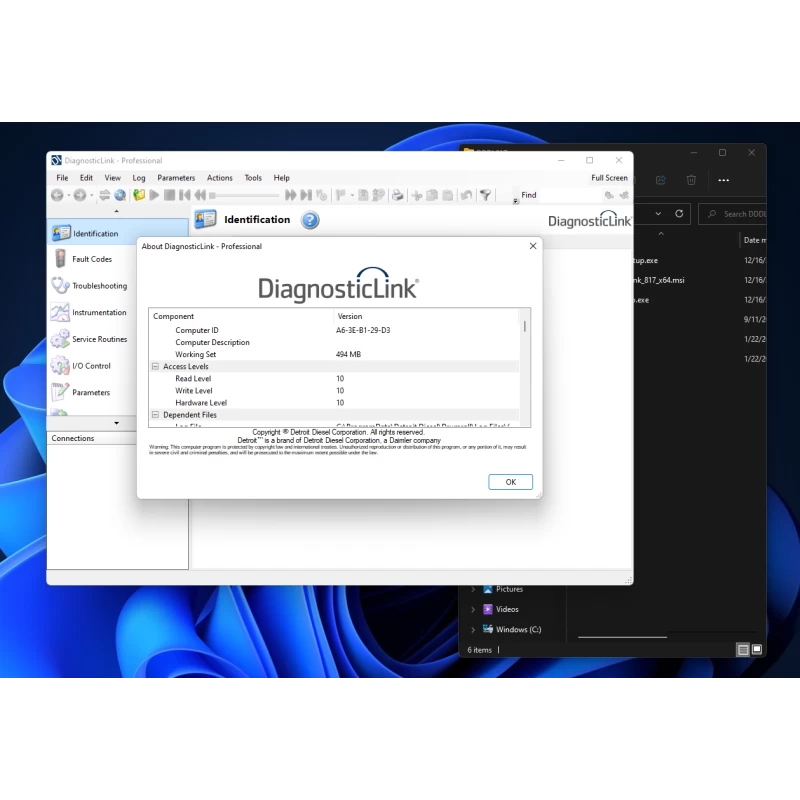
Task: Open log file via folder icon
Action: (139, 195)
